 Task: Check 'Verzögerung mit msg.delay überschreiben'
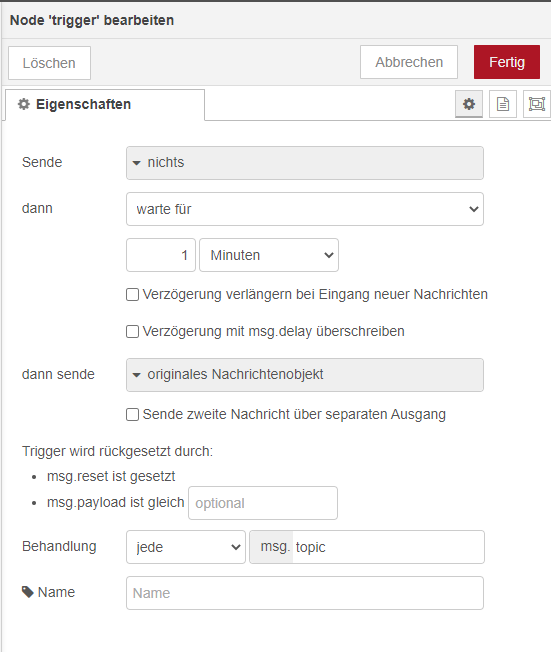(x=132, y=331)
